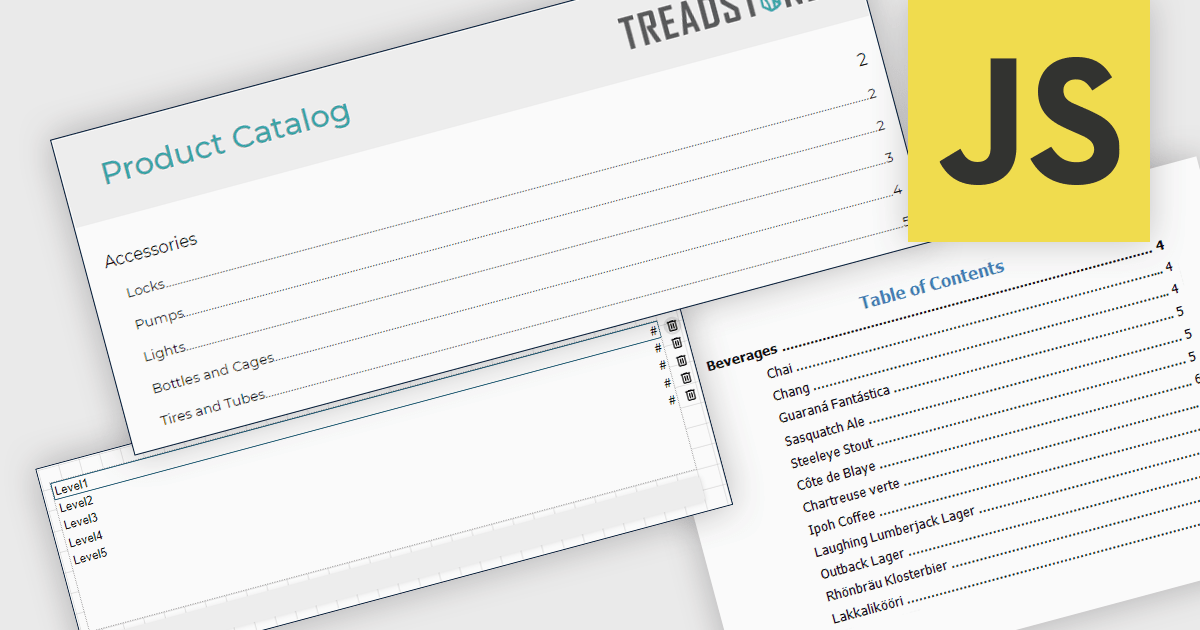Select the Level2 item
The image size is (1200, 630).
point(75,504)
